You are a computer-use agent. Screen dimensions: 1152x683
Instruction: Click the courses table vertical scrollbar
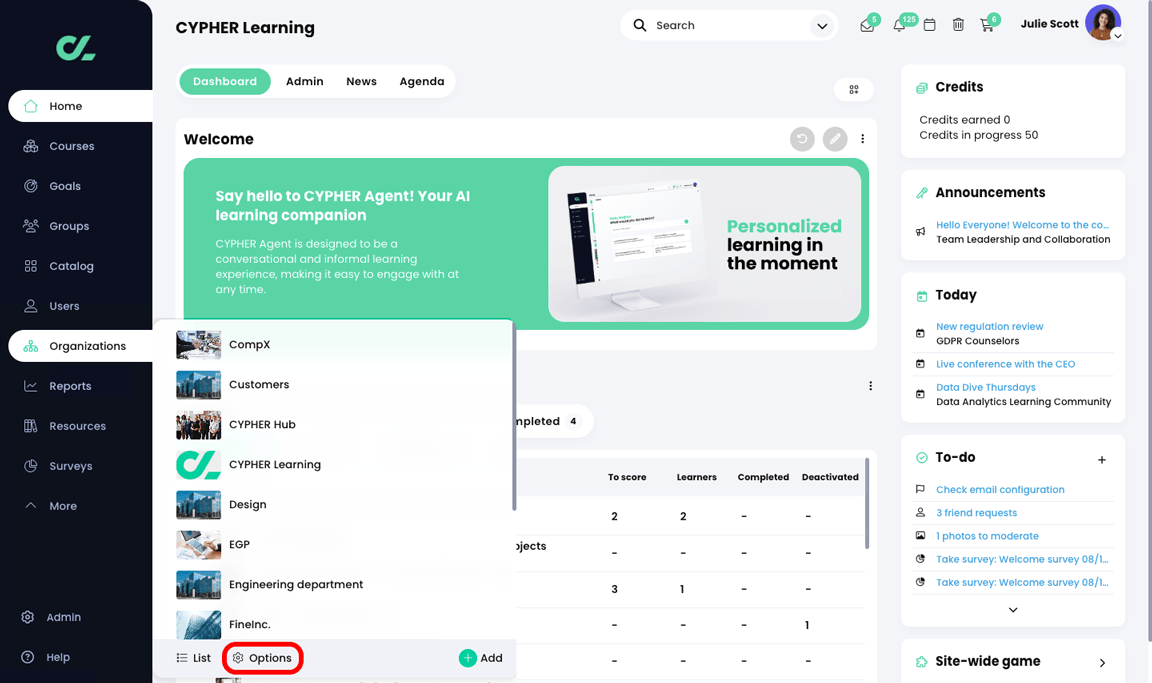867,504
